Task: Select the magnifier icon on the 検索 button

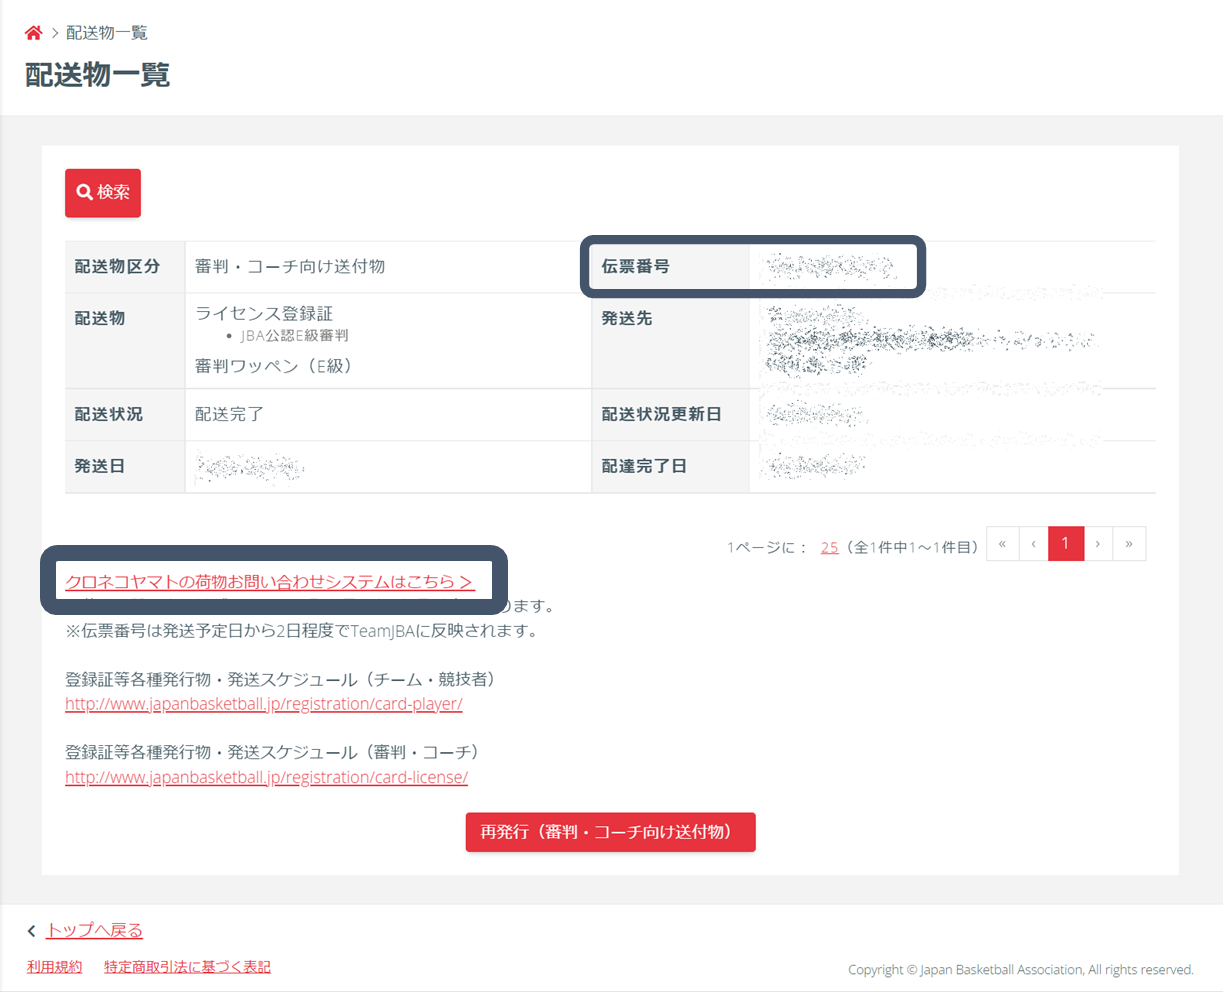Action: (x=85, y=192)
